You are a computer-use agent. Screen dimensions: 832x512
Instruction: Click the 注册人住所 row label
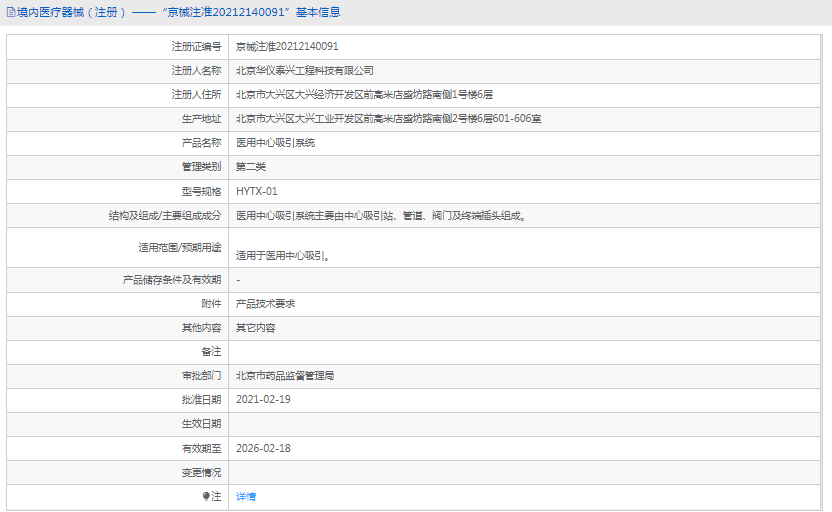[196, 94]
